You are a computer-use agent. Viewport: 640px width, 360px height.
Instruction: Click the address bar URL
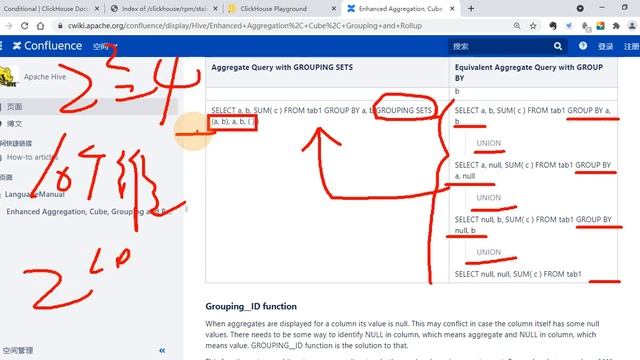pyautogui.click(x=245, y=26)
